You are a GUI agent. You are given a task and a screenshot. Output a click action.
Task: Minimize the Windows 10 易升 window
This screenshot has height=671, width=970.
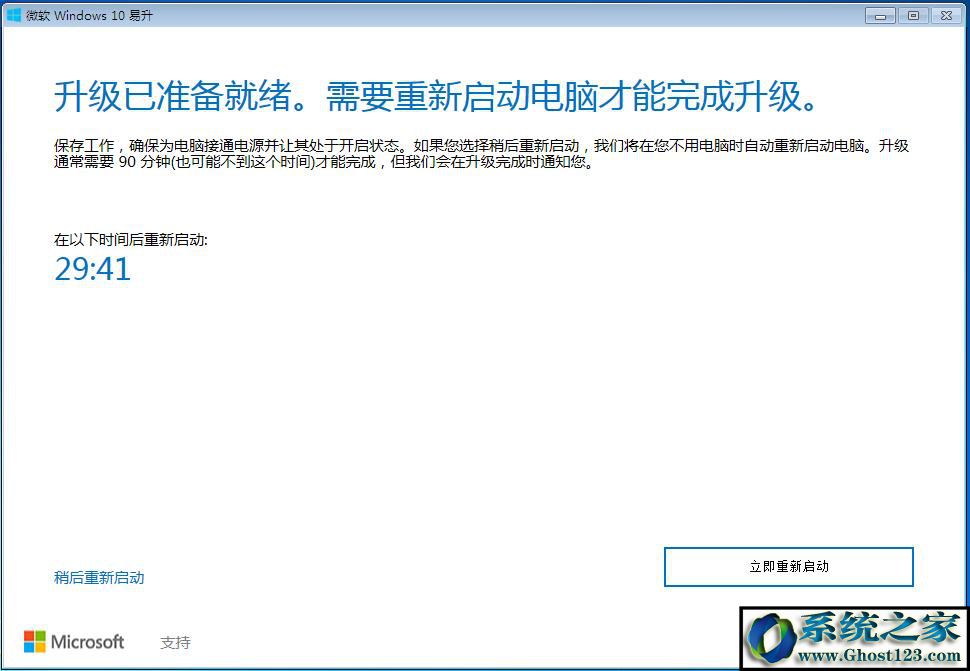[880, 16]
